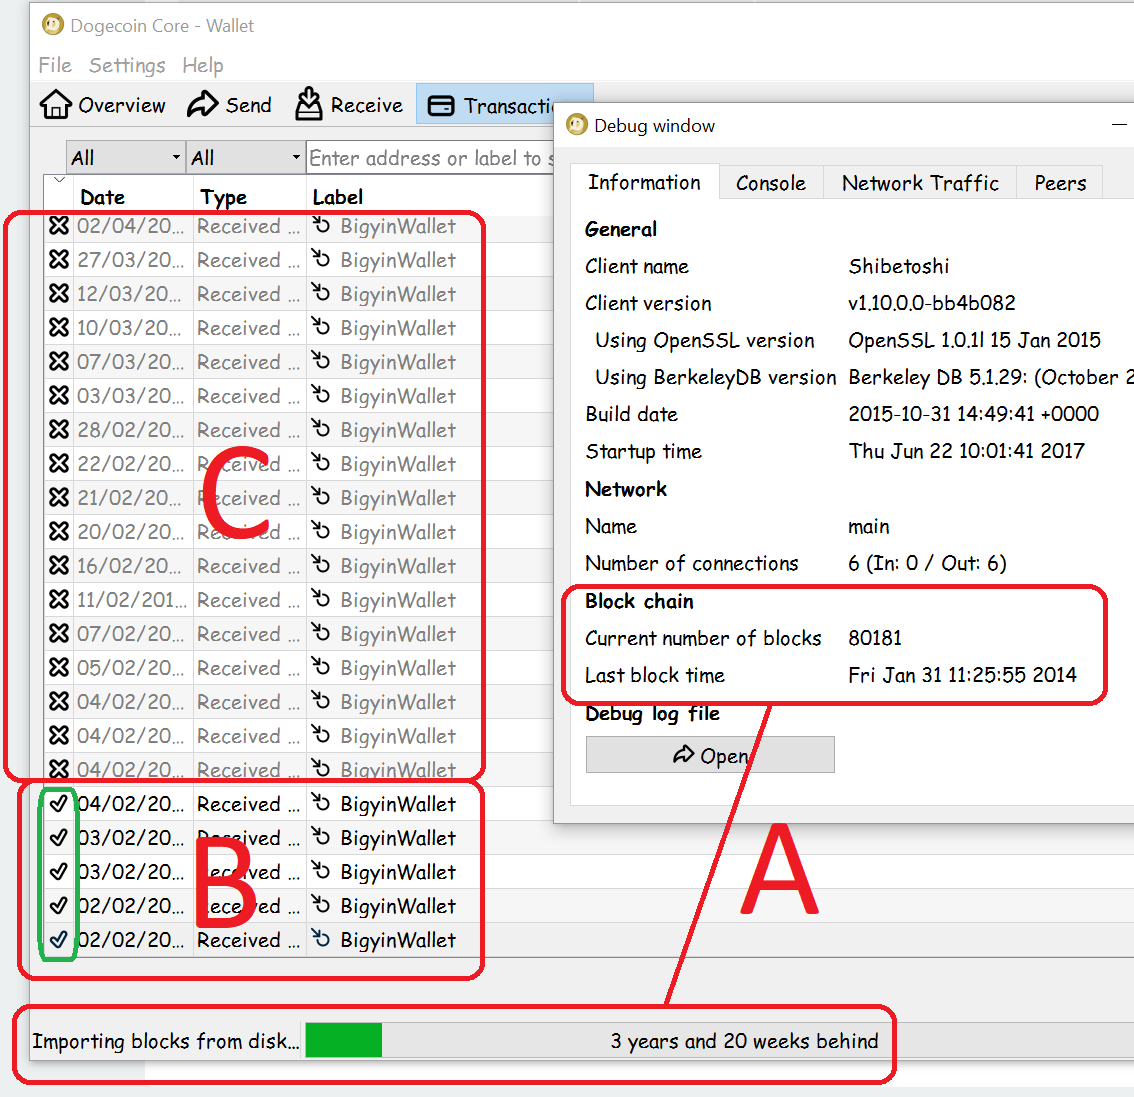Click the conflicted status icon for 07/03 transaction
This screenshot has width=1134, height=1097.
59,362
